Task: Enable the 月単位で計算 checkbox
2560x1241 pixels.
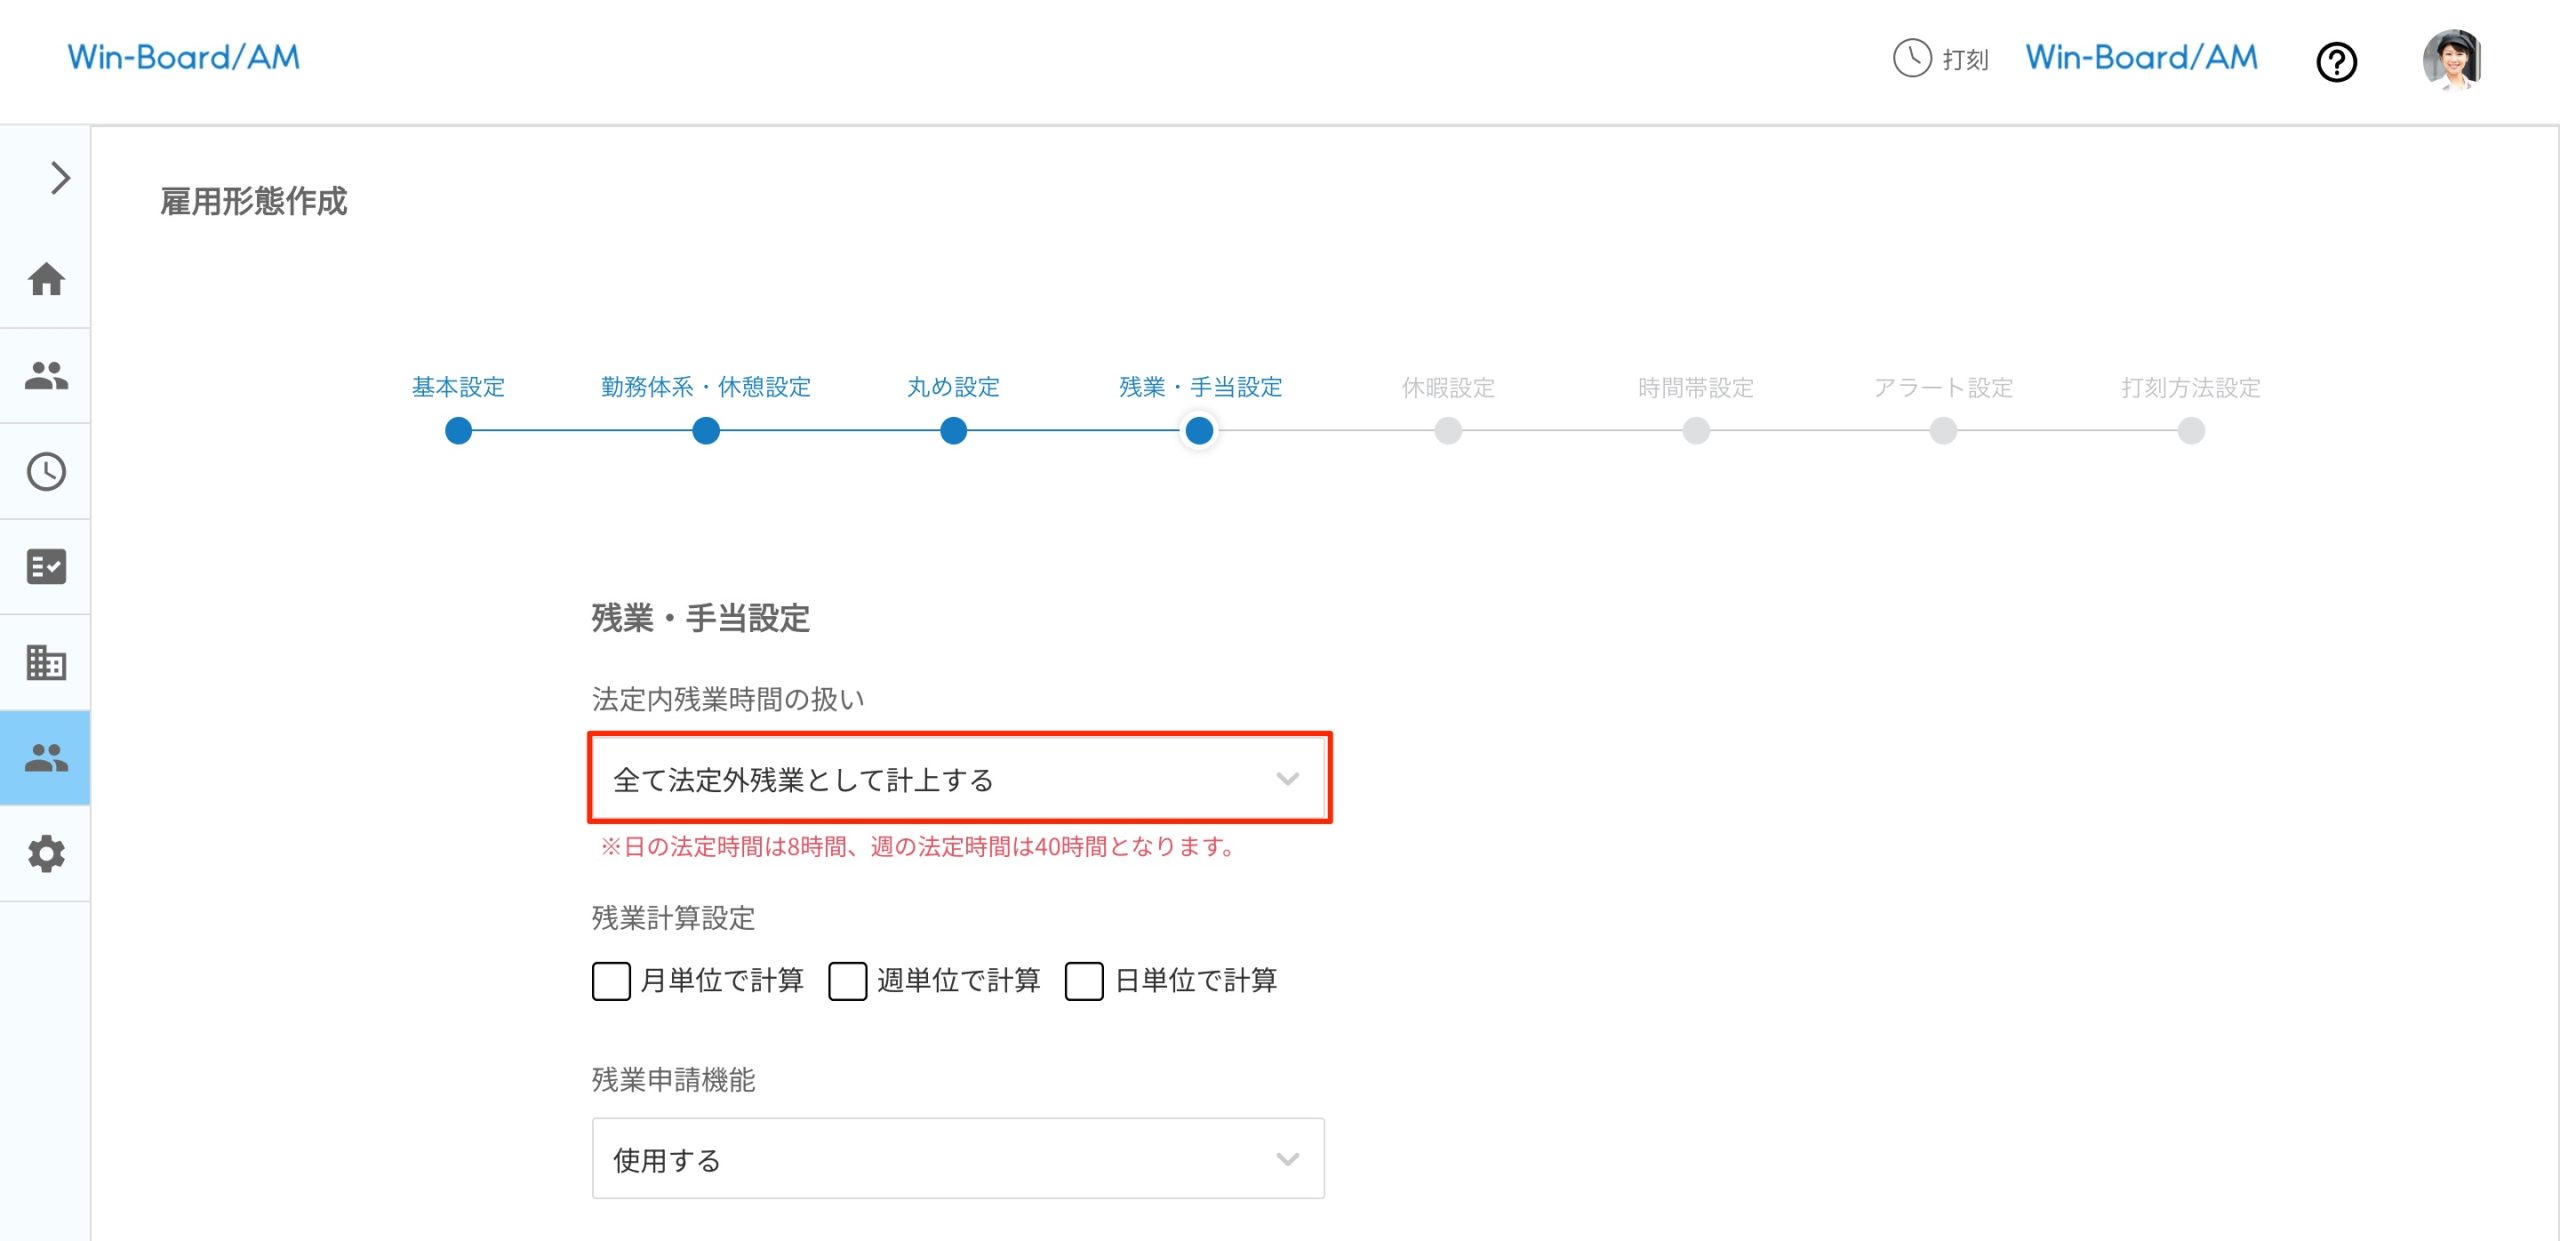Action: click(x=610, y=983)
